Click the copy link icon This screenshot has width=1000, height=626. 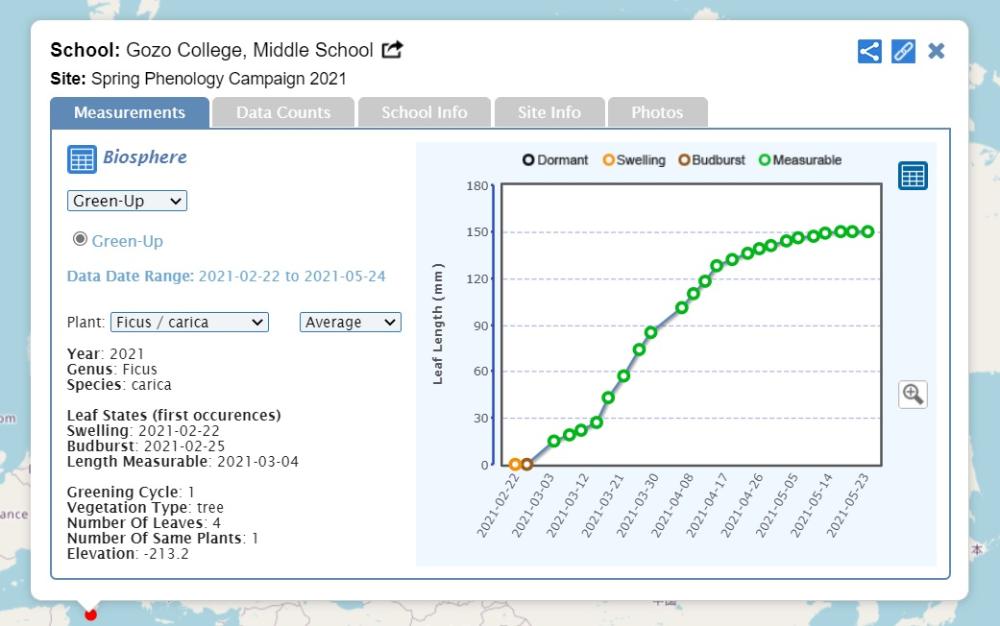click(903, 51)
